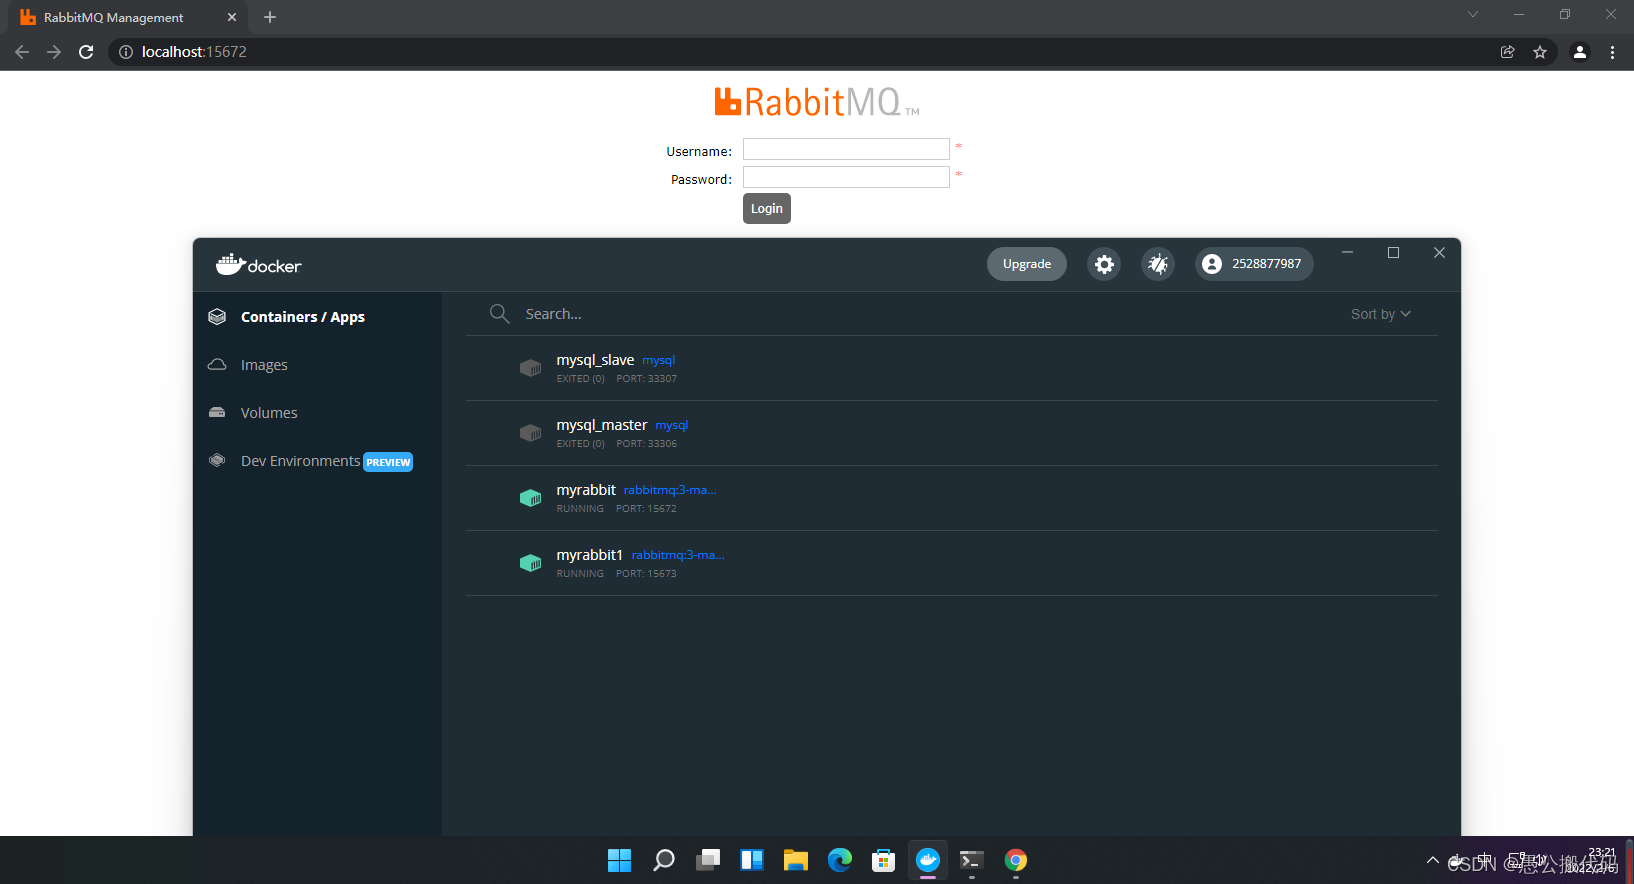Screen dimensions: 1634x884
Task: View site information icon for localhost
Action: click(126, 52)
